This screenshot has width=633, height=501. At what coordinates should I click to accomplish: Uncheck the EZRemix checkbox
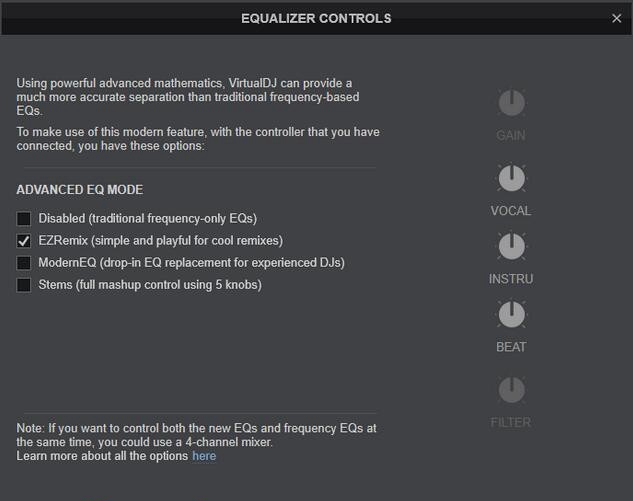[24, 241]
